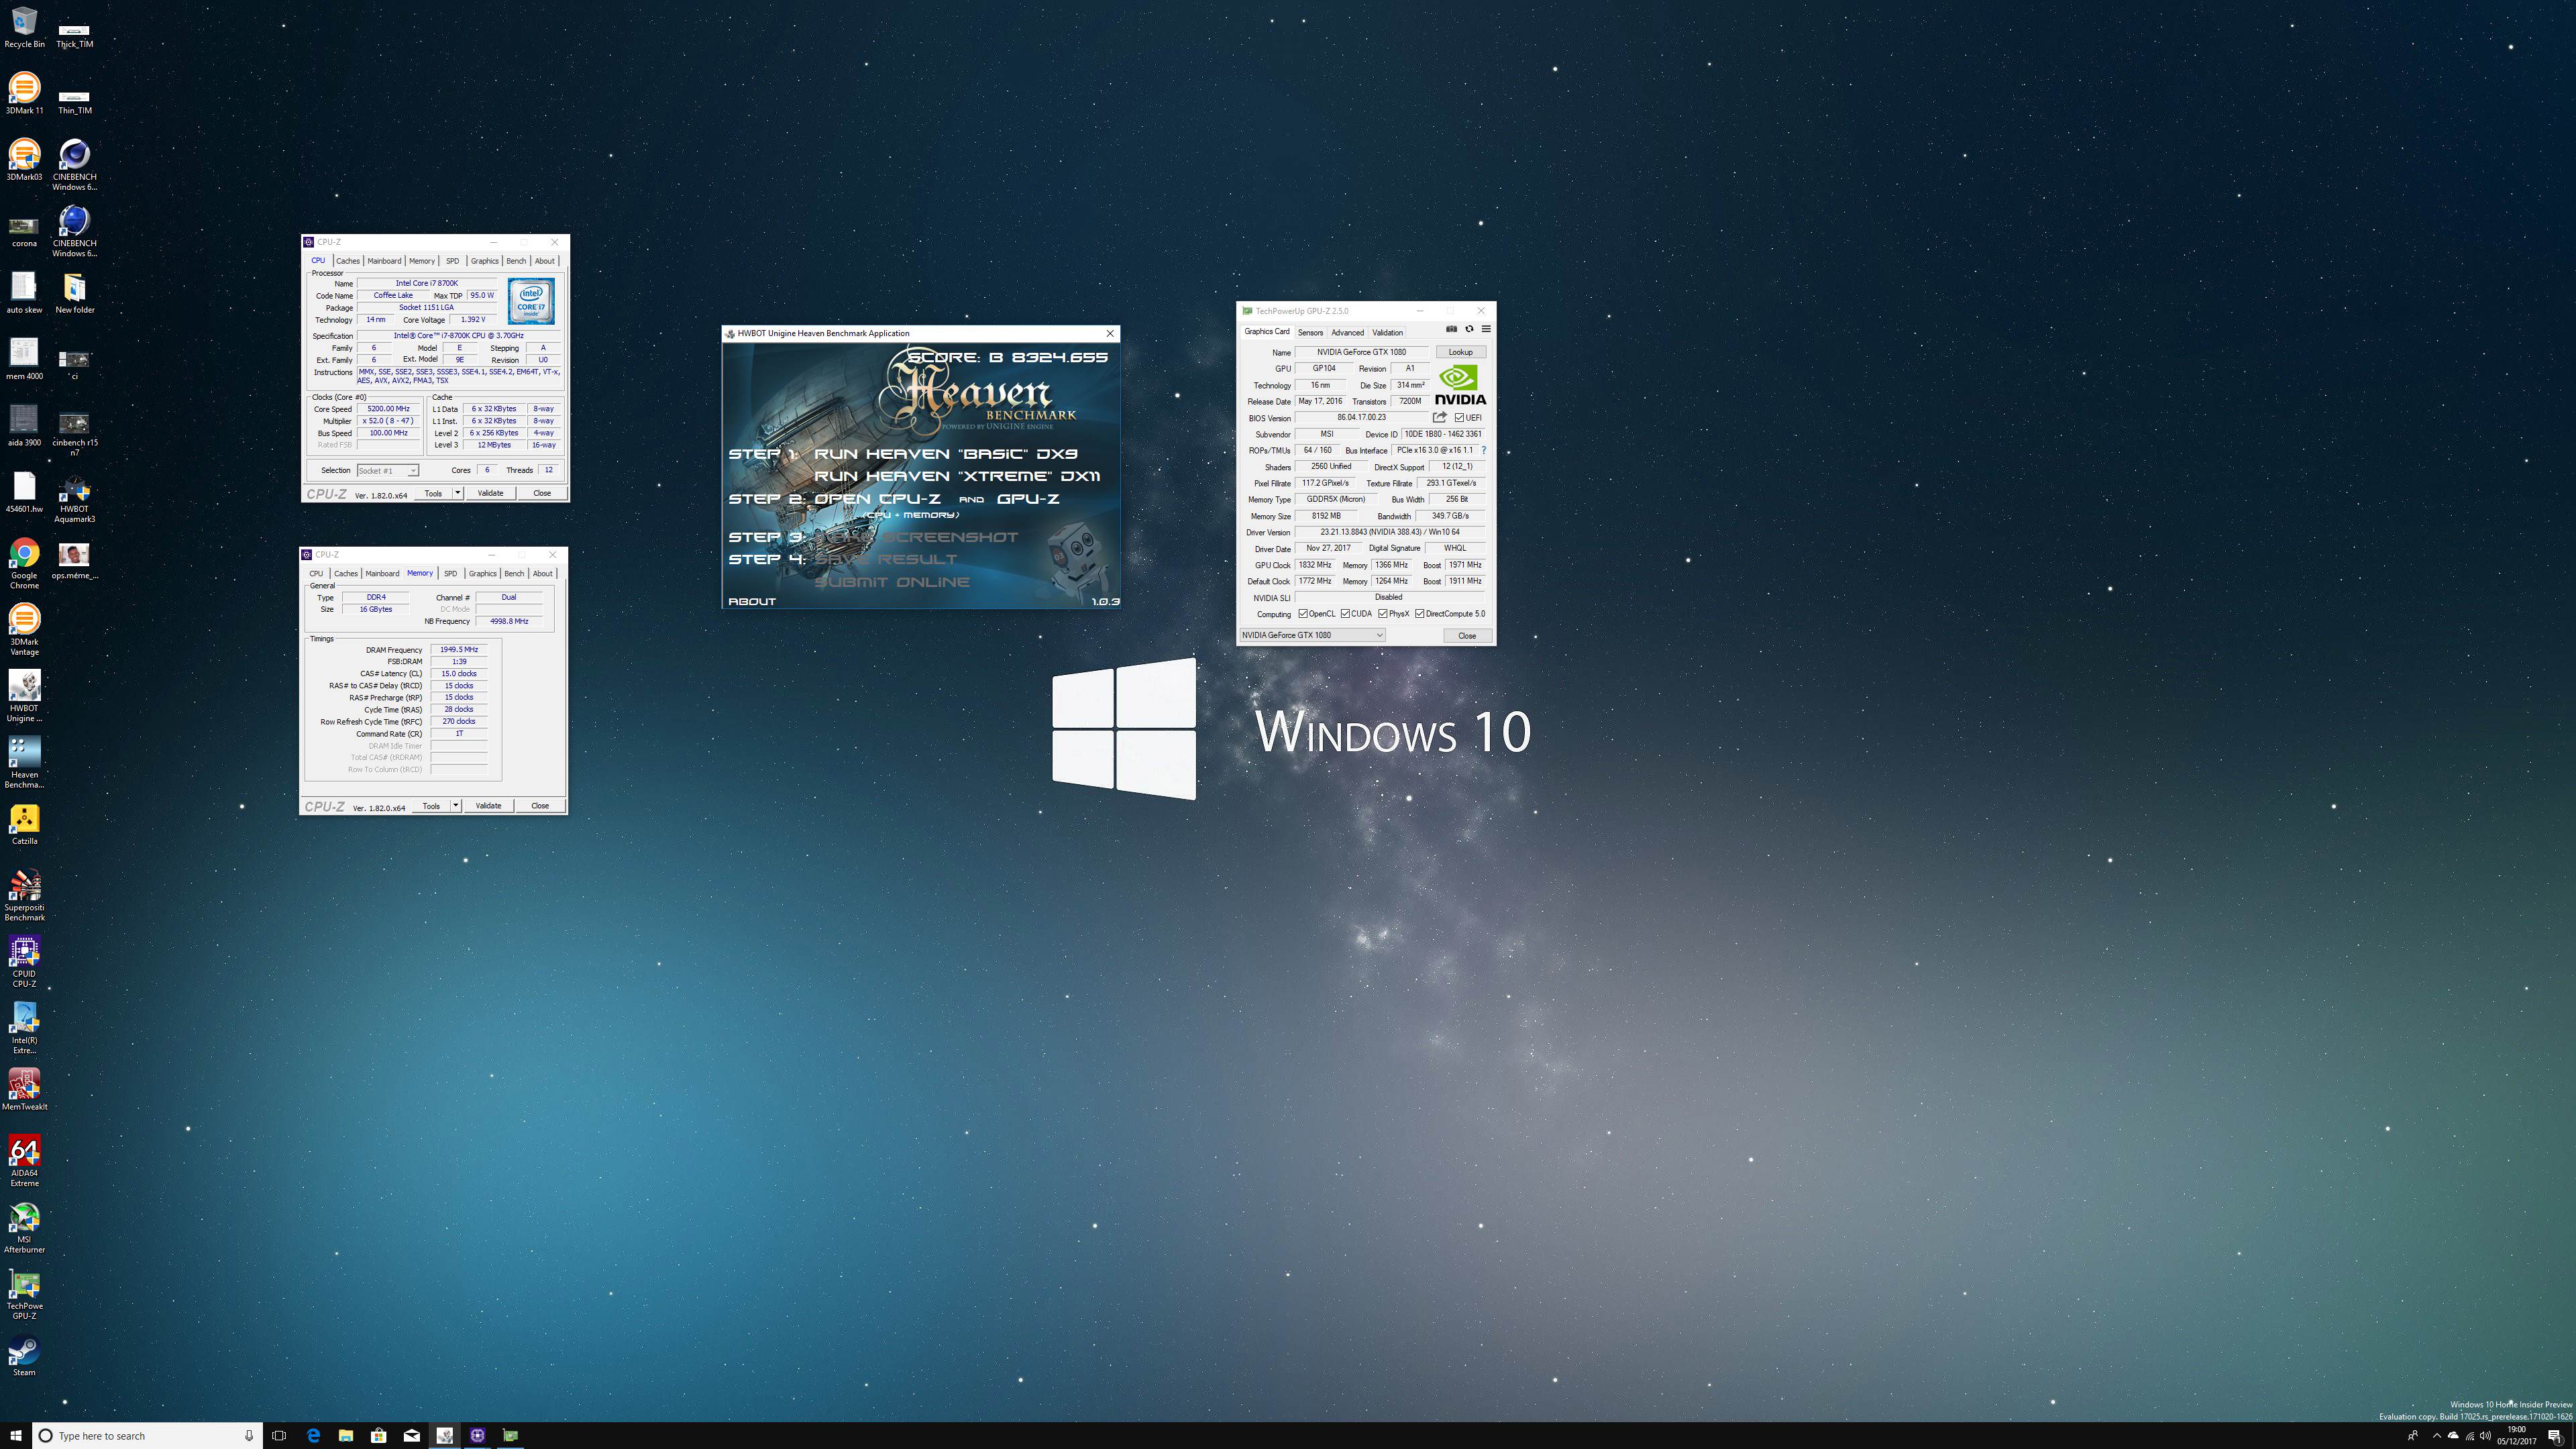2576x1449 pixels.
Task: Click the taskbar volume speaker icon
Action: point(2485,1435)
